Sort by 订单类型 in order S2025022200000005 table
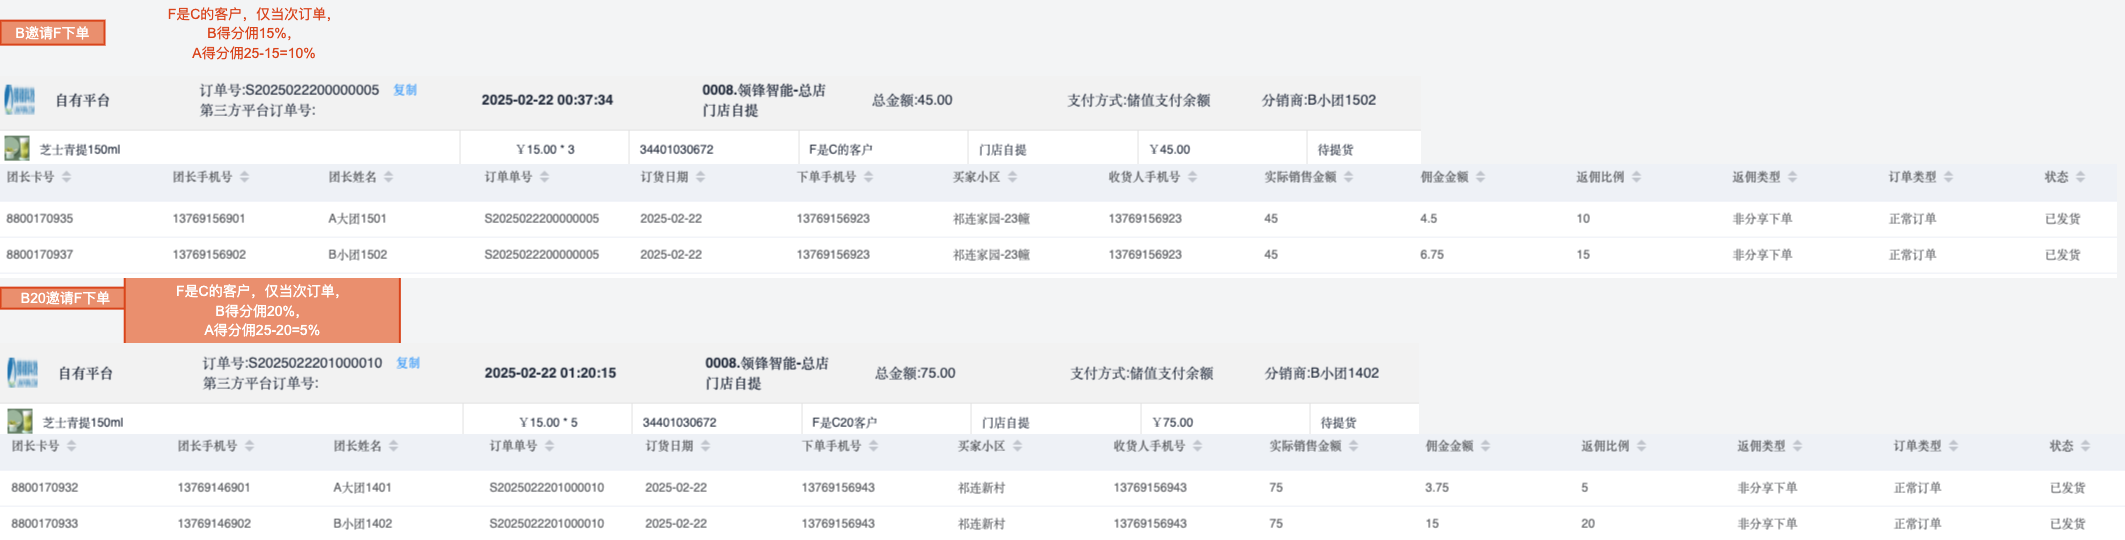The height and width of the screenshot is (540, 2125). [x=1949, y=177]
